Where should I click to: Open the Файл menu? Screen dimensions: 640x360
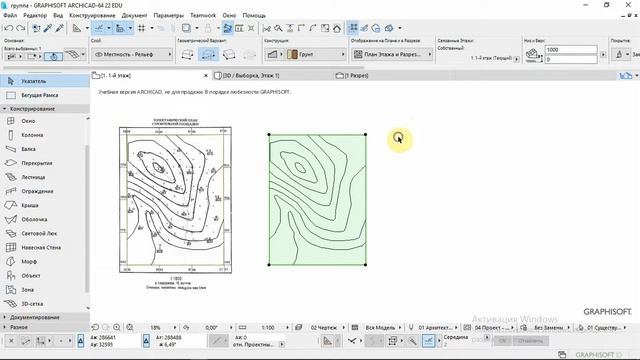pyautogui.click(x=10, y=15)
